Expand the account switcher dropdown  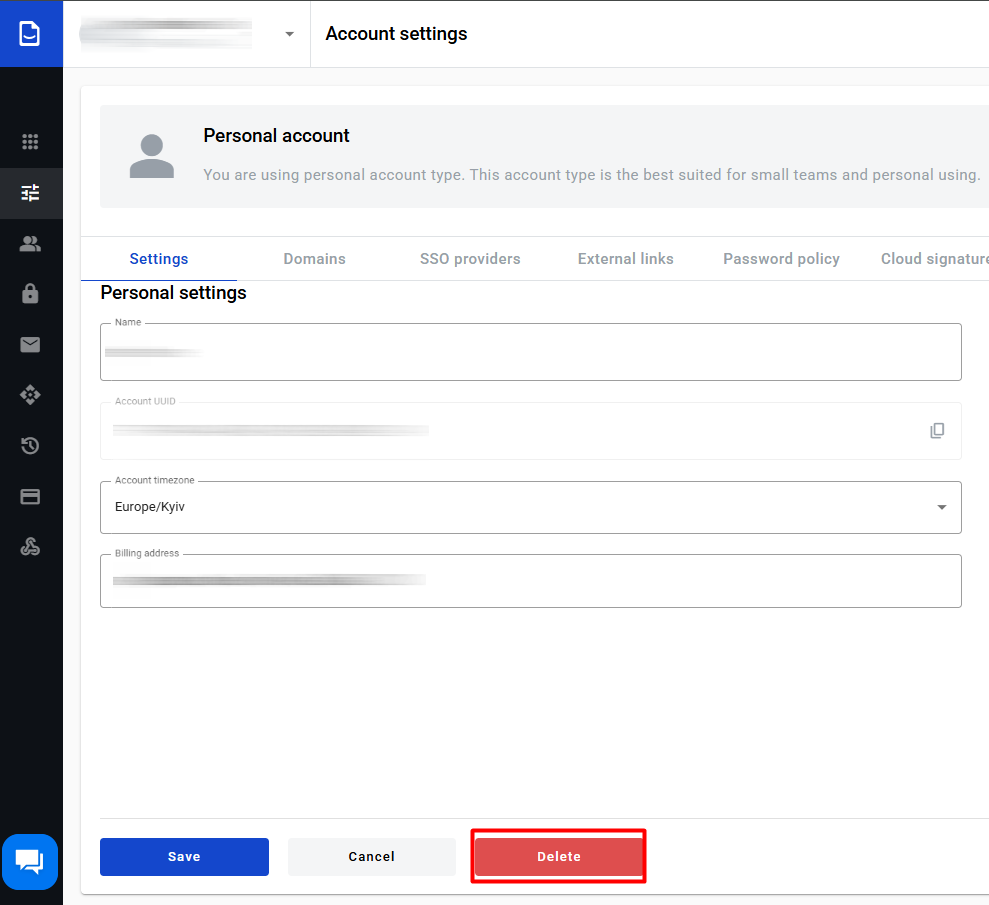pyautogui.click(x=290, y=34)
